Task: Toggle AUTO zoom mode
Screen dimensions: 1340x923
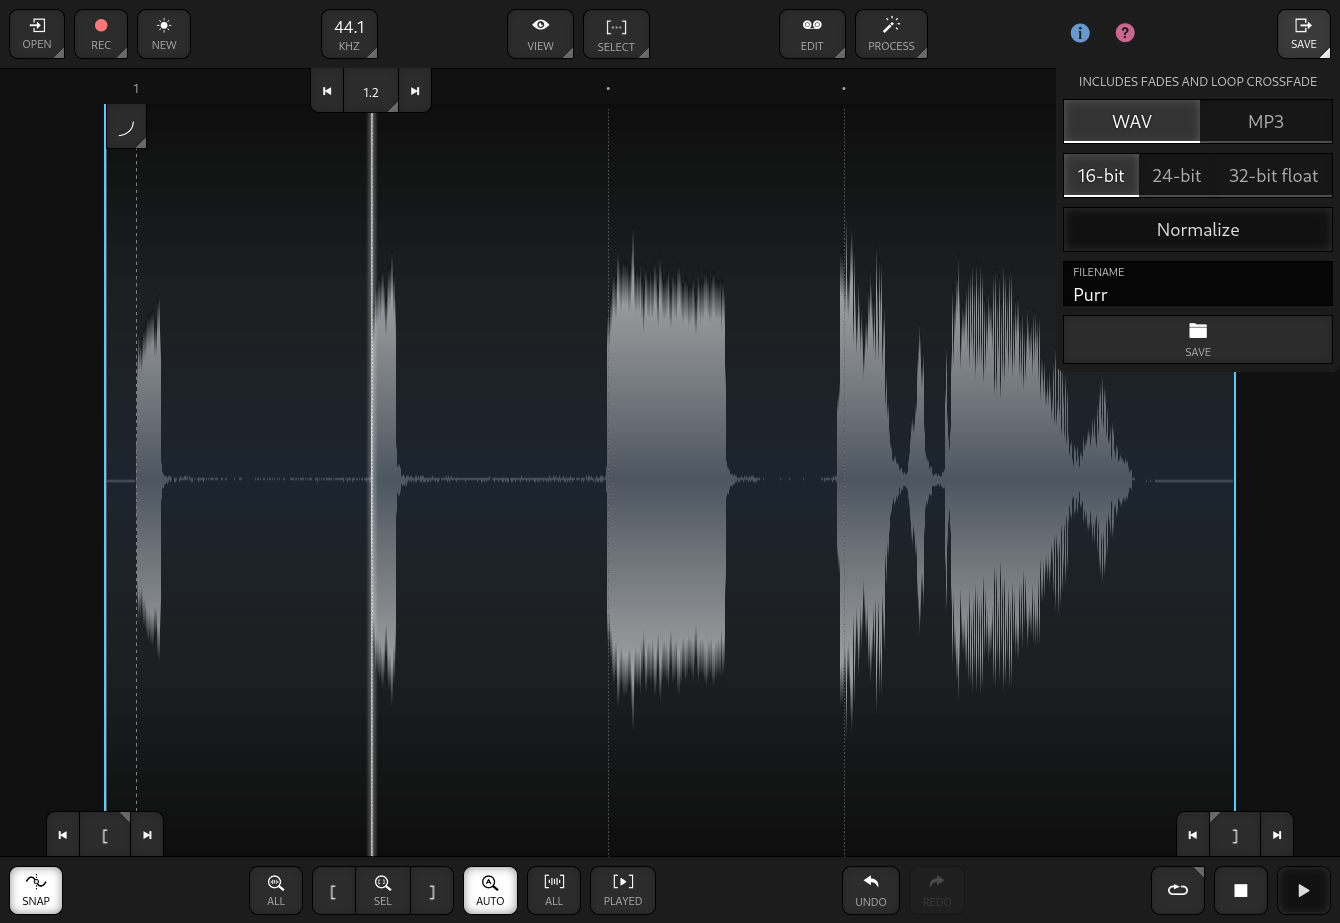Action: point(490,890)
